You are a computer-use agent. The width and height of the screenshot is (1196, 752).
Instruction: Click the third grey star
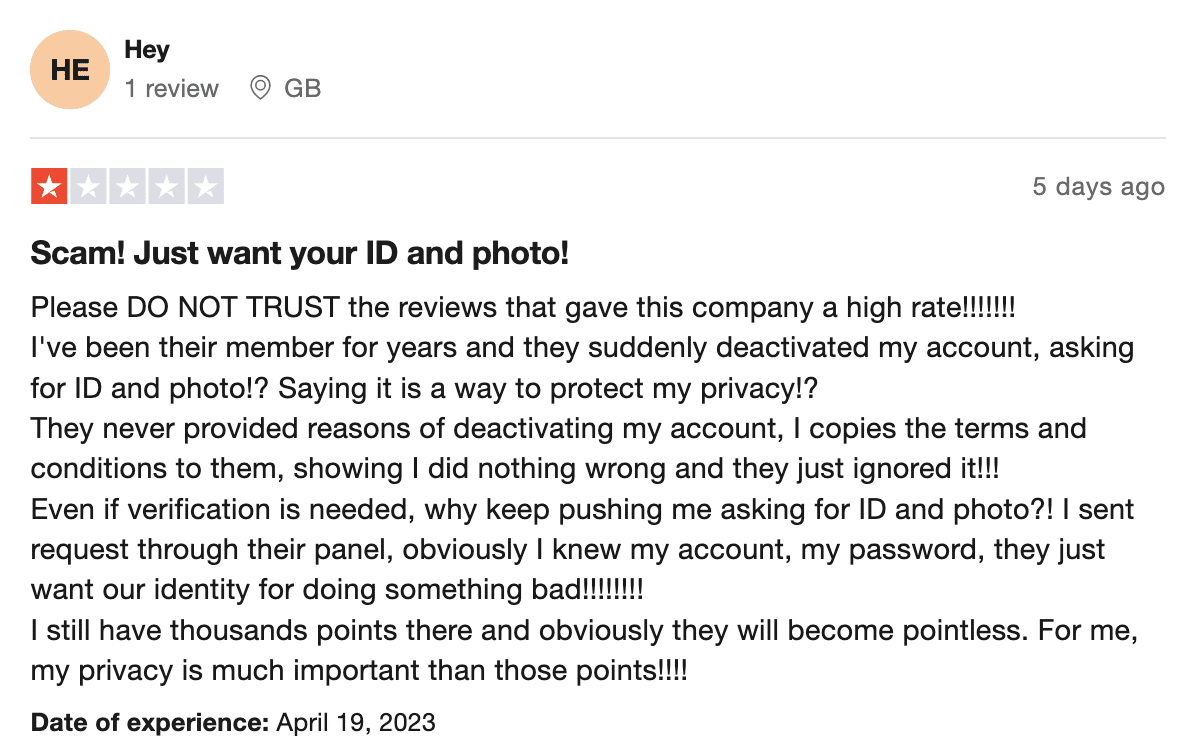127,186
